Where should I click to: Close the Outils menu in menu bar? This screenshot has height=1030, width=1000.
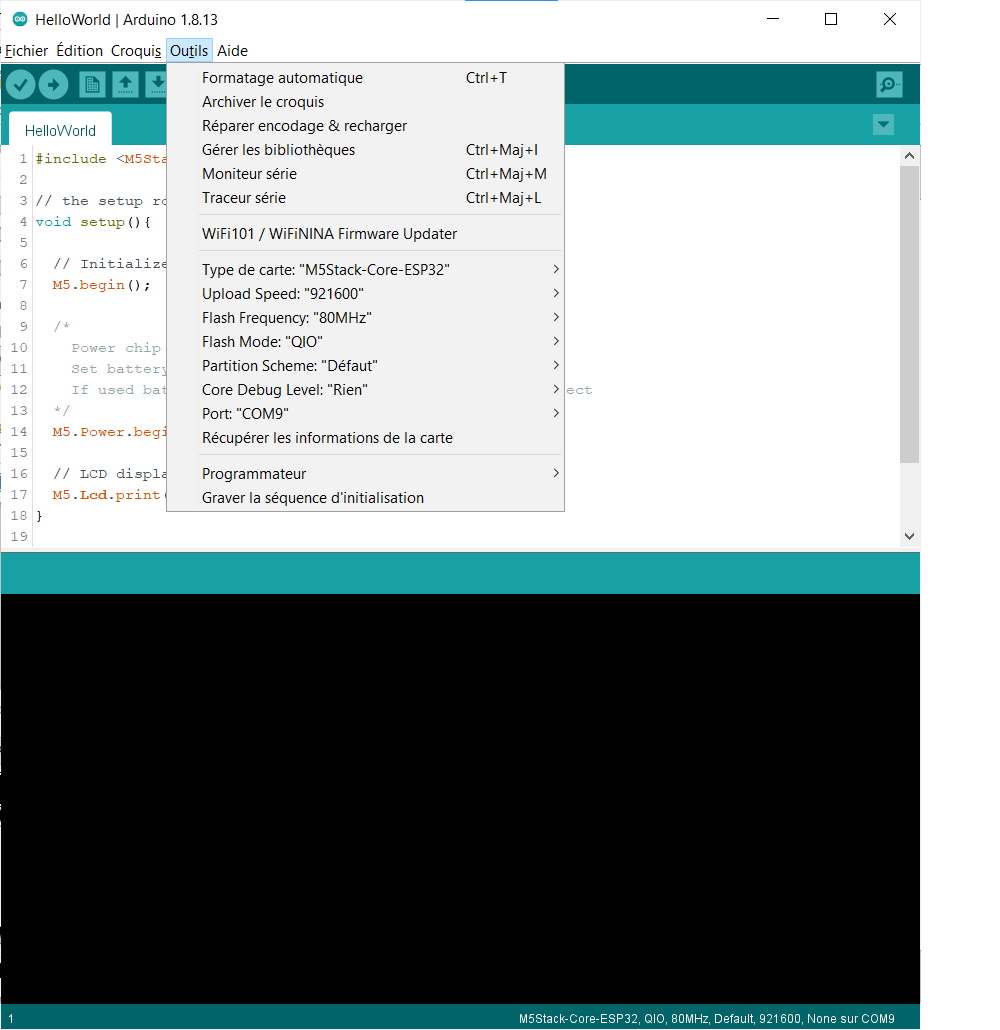(x=189, y=51)
